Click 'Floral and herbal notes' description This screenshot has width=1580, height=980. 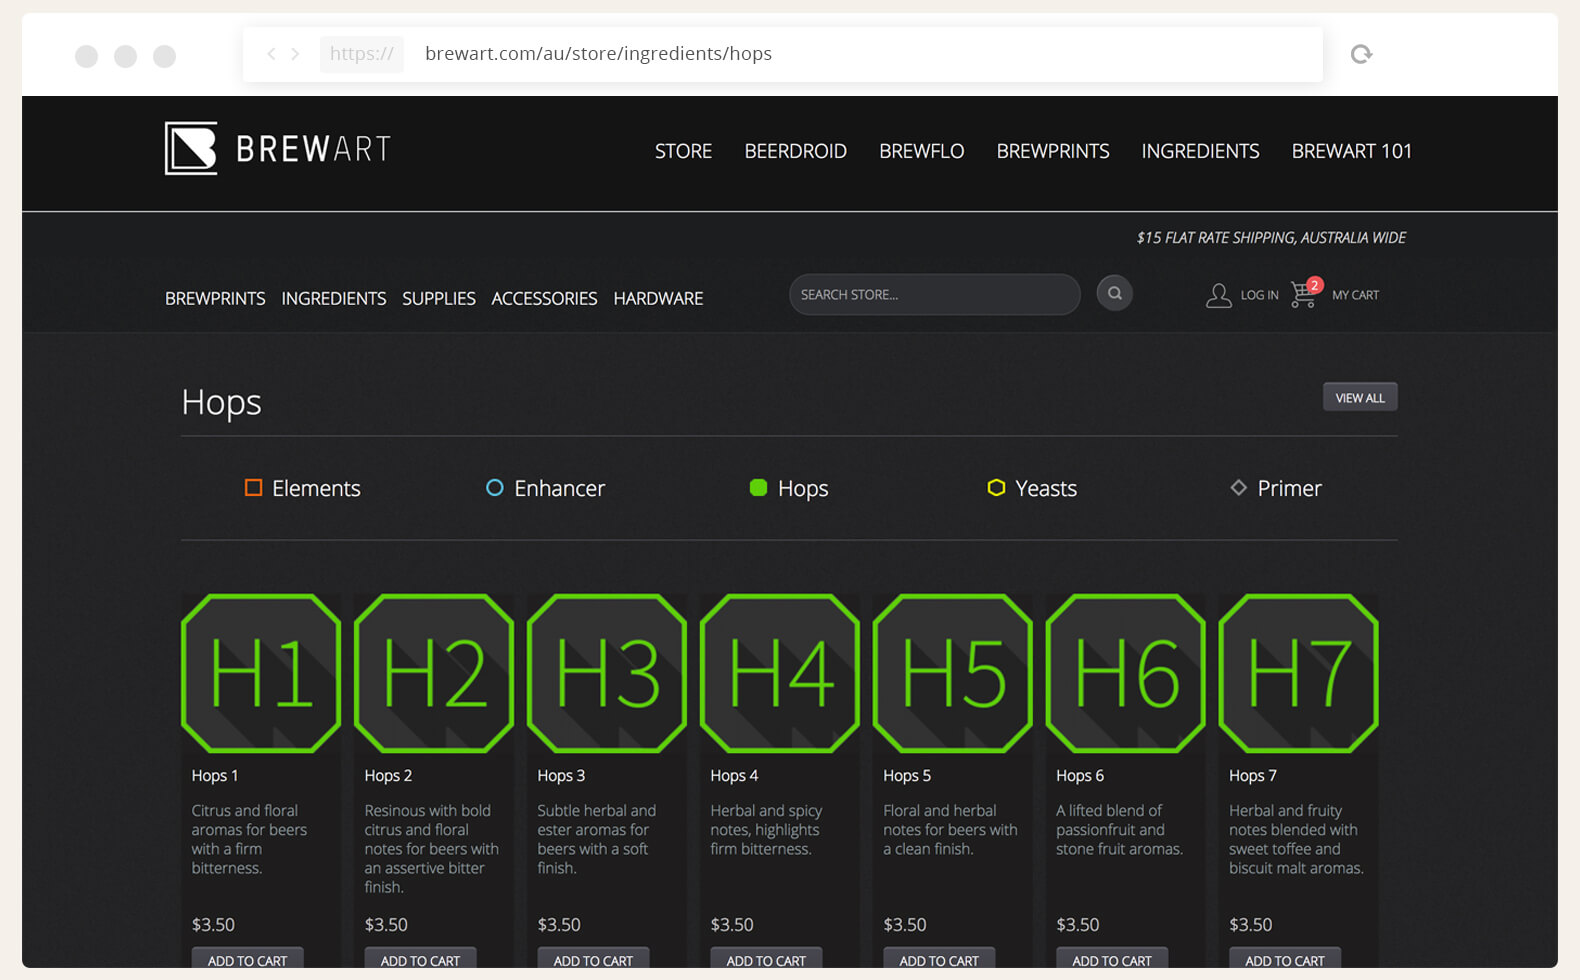click(x=950, y=830)
